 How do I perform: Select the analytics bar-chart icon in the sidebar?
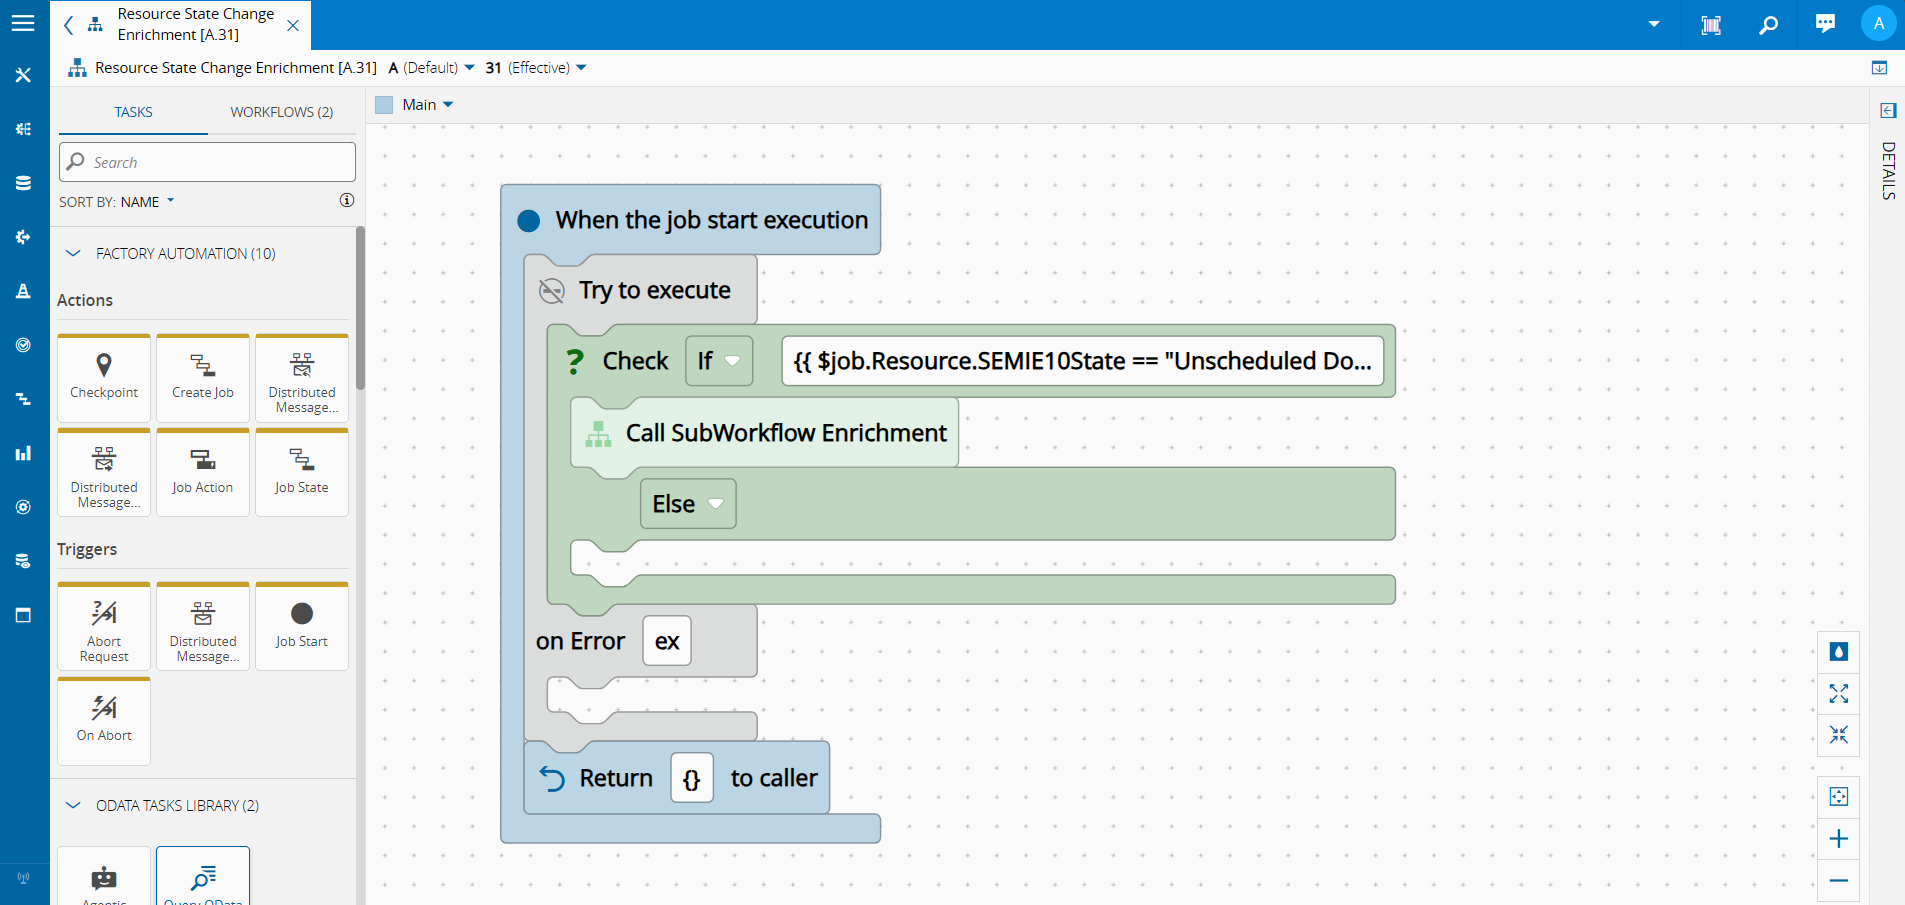point(23,452)
